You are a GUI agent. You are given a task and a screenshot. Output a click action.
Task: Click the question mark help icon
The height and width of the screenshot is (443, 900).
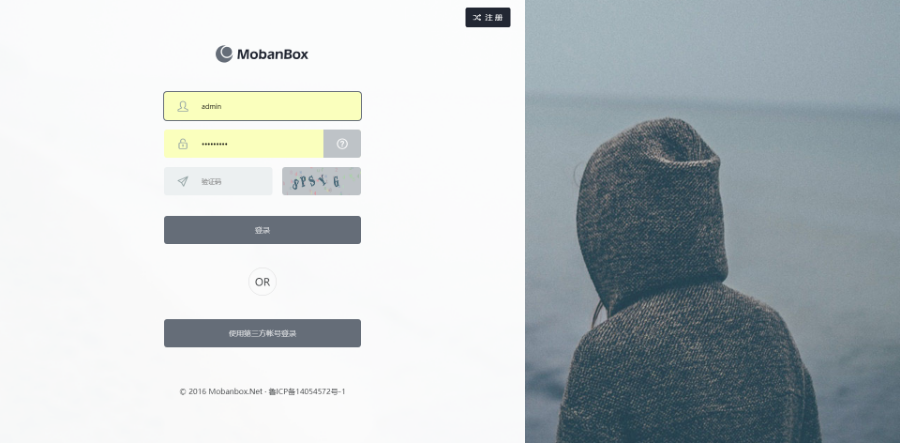click(342, 143)
